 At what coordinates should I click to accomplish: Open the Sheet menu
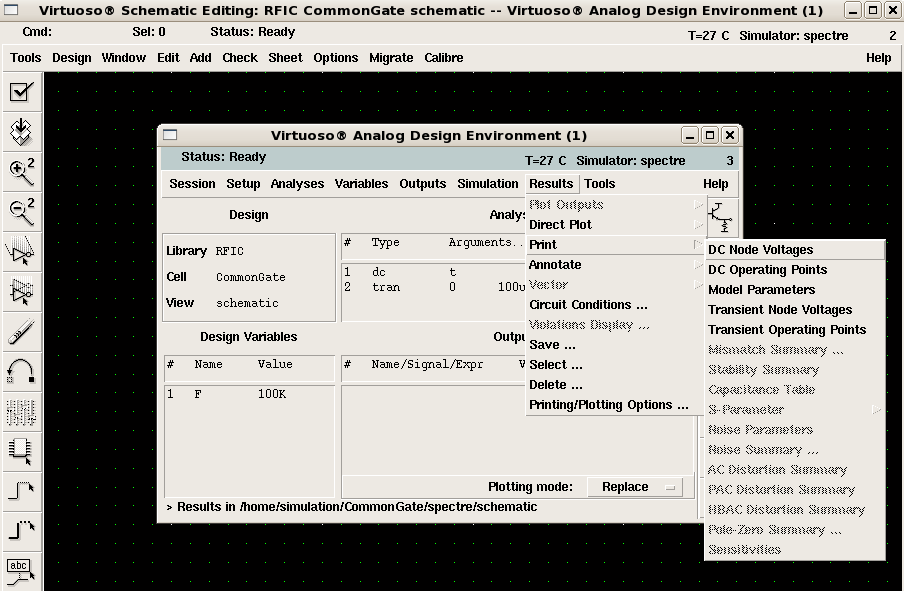pos(285,58)
